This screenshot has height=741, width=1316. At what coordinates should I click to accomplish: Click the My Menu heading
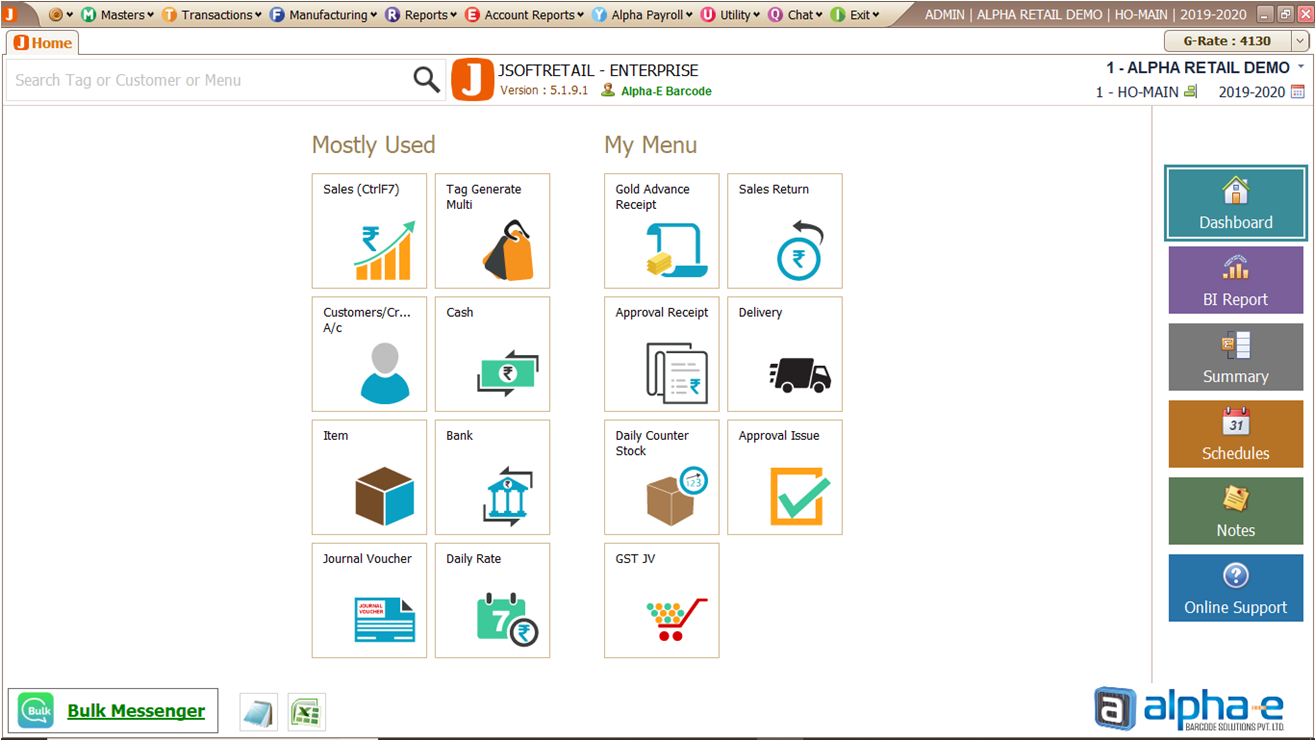pyautogui.click(x=650, y=145)
